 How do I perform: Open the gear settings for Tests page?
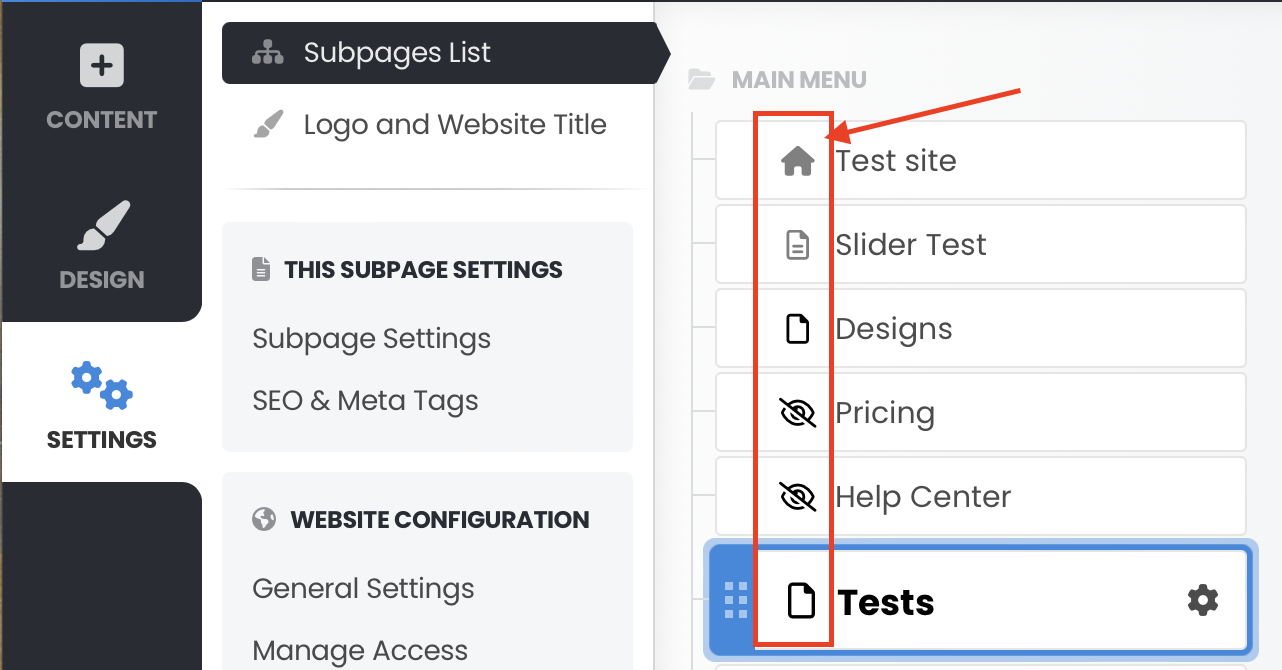click(x=1203, y=600)
